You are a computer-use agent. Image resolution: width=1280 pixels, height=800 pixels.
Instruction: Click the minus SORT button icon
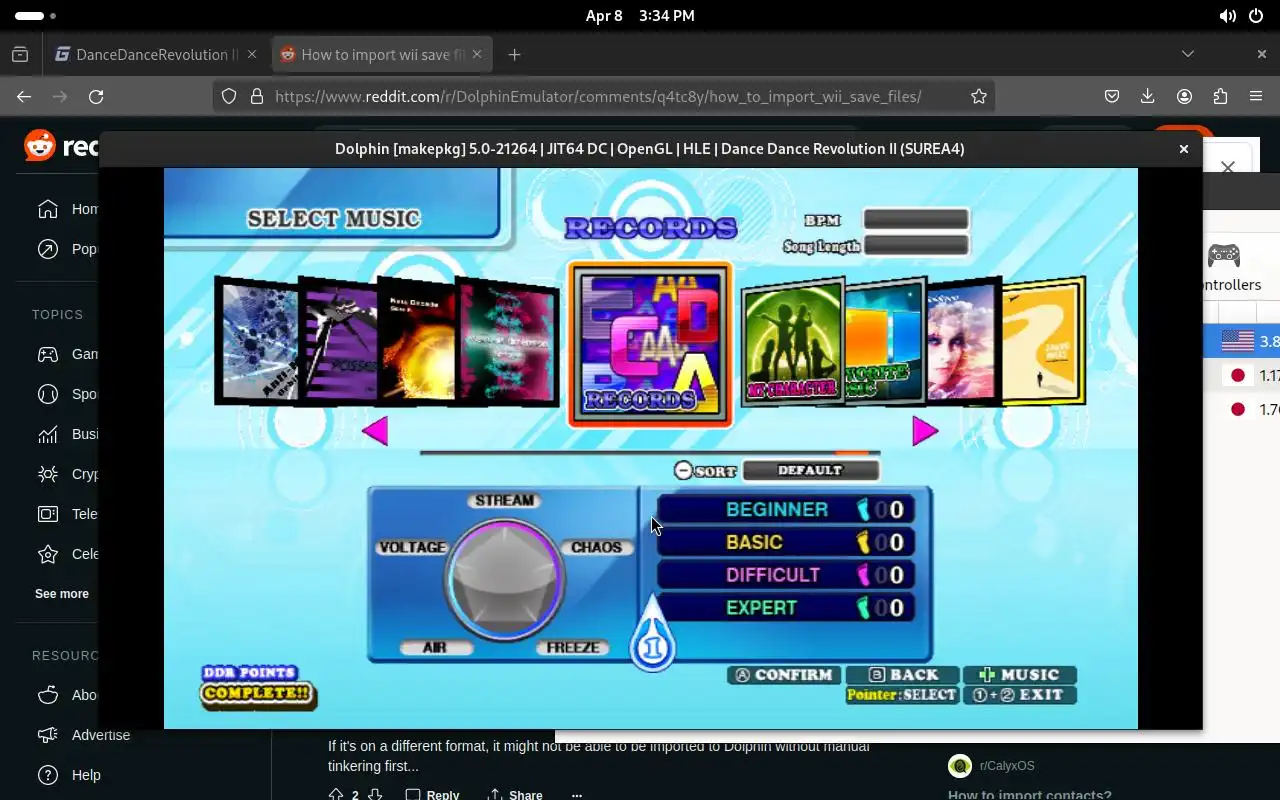point(683,470)
